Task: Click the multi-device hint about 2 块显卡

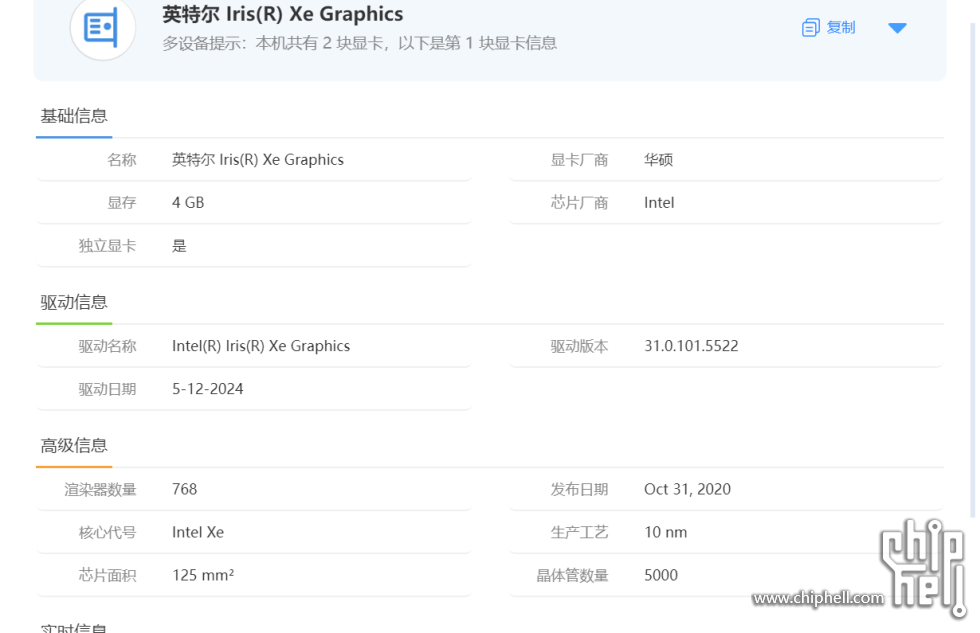Action: point(359,43)
